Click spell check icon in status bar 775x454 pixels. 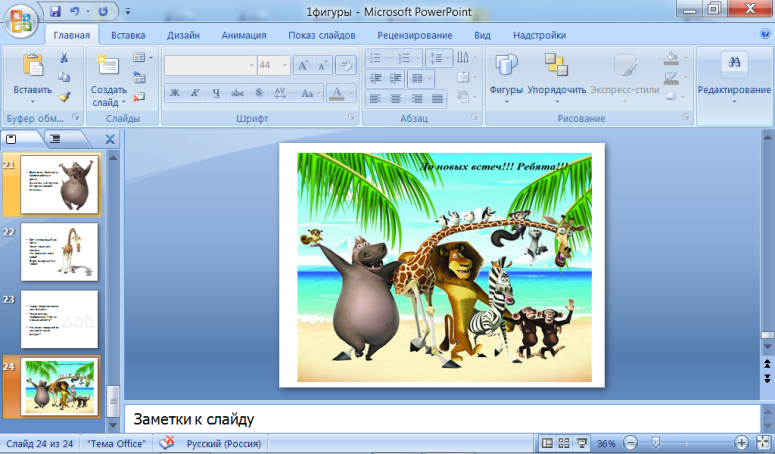click(x=167, y=443)
